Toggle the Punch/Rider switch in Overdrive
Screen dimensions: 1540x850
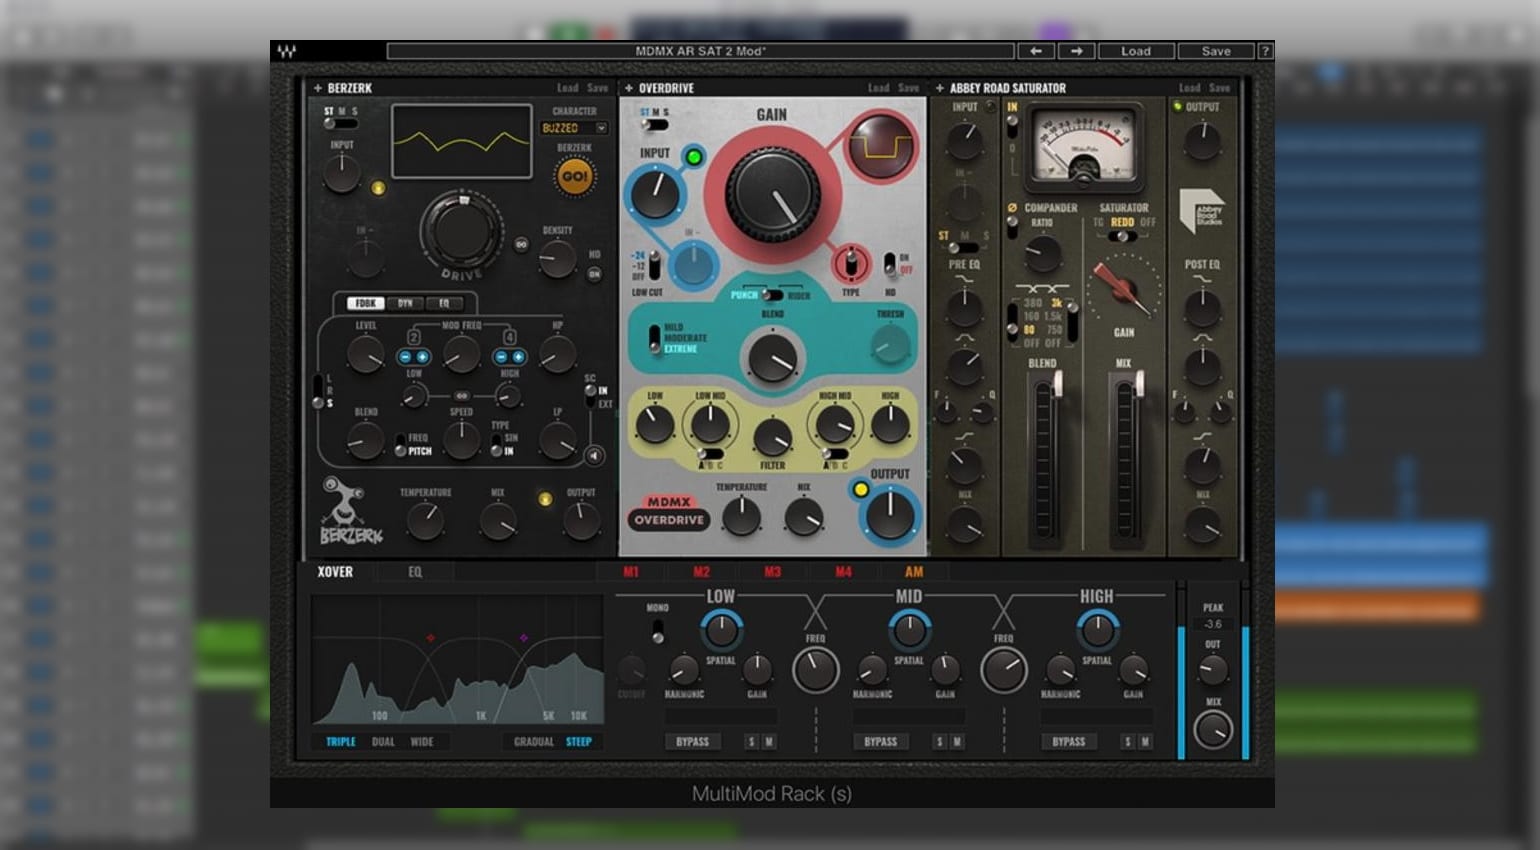tap(771, 295)
